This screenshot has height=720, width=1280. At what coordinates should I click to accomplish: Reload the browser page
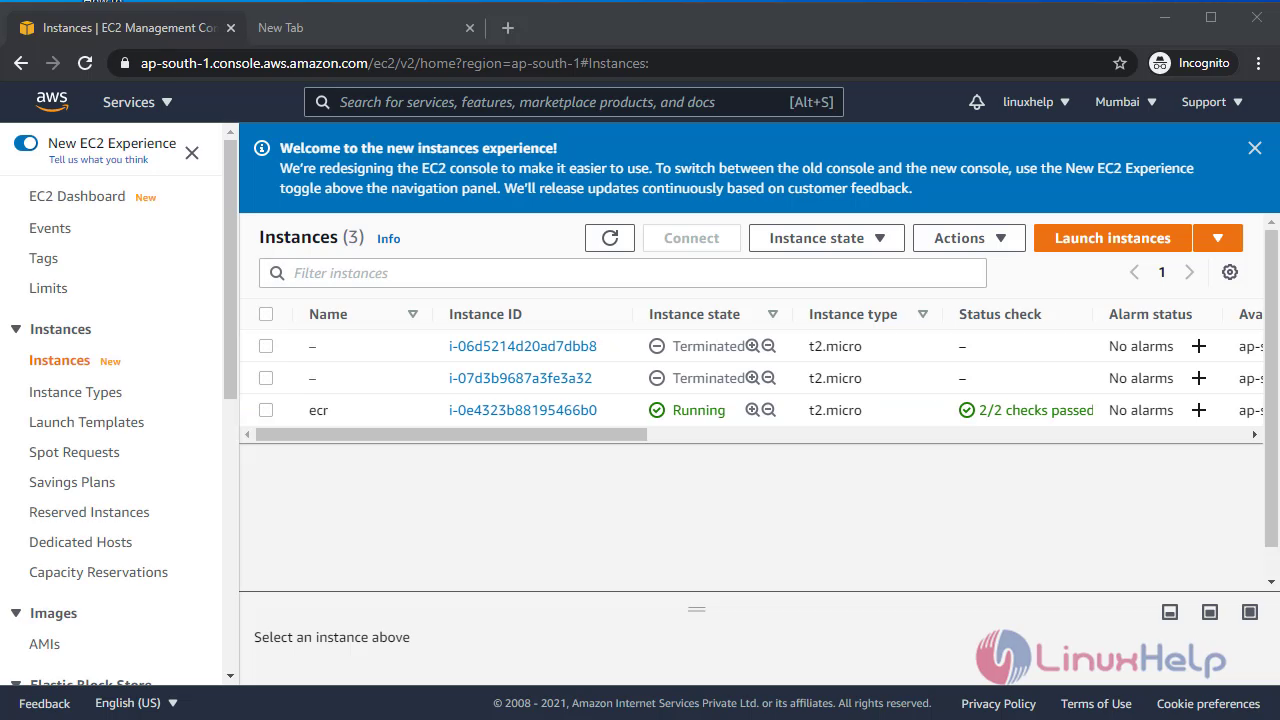[x=85, y=63]
